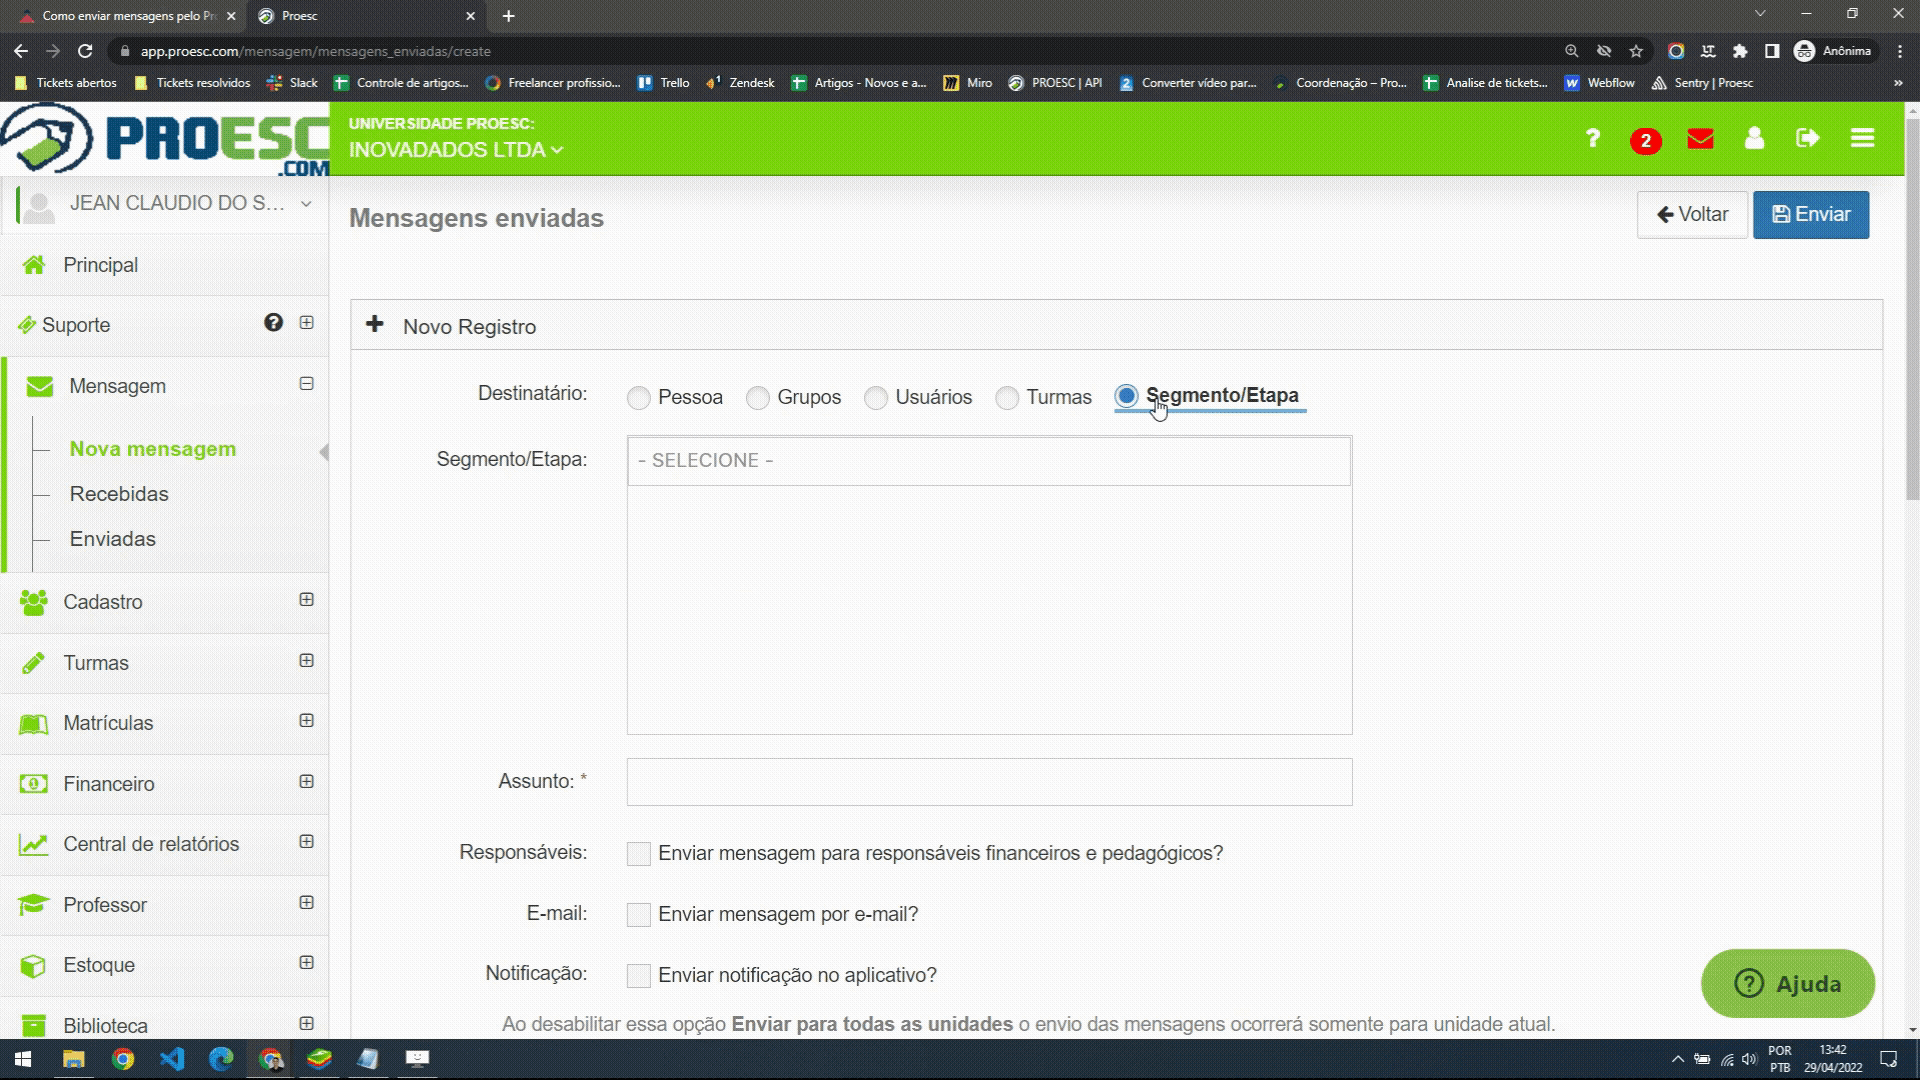Navigate to Enviadas messages tab

click(112, 538)
